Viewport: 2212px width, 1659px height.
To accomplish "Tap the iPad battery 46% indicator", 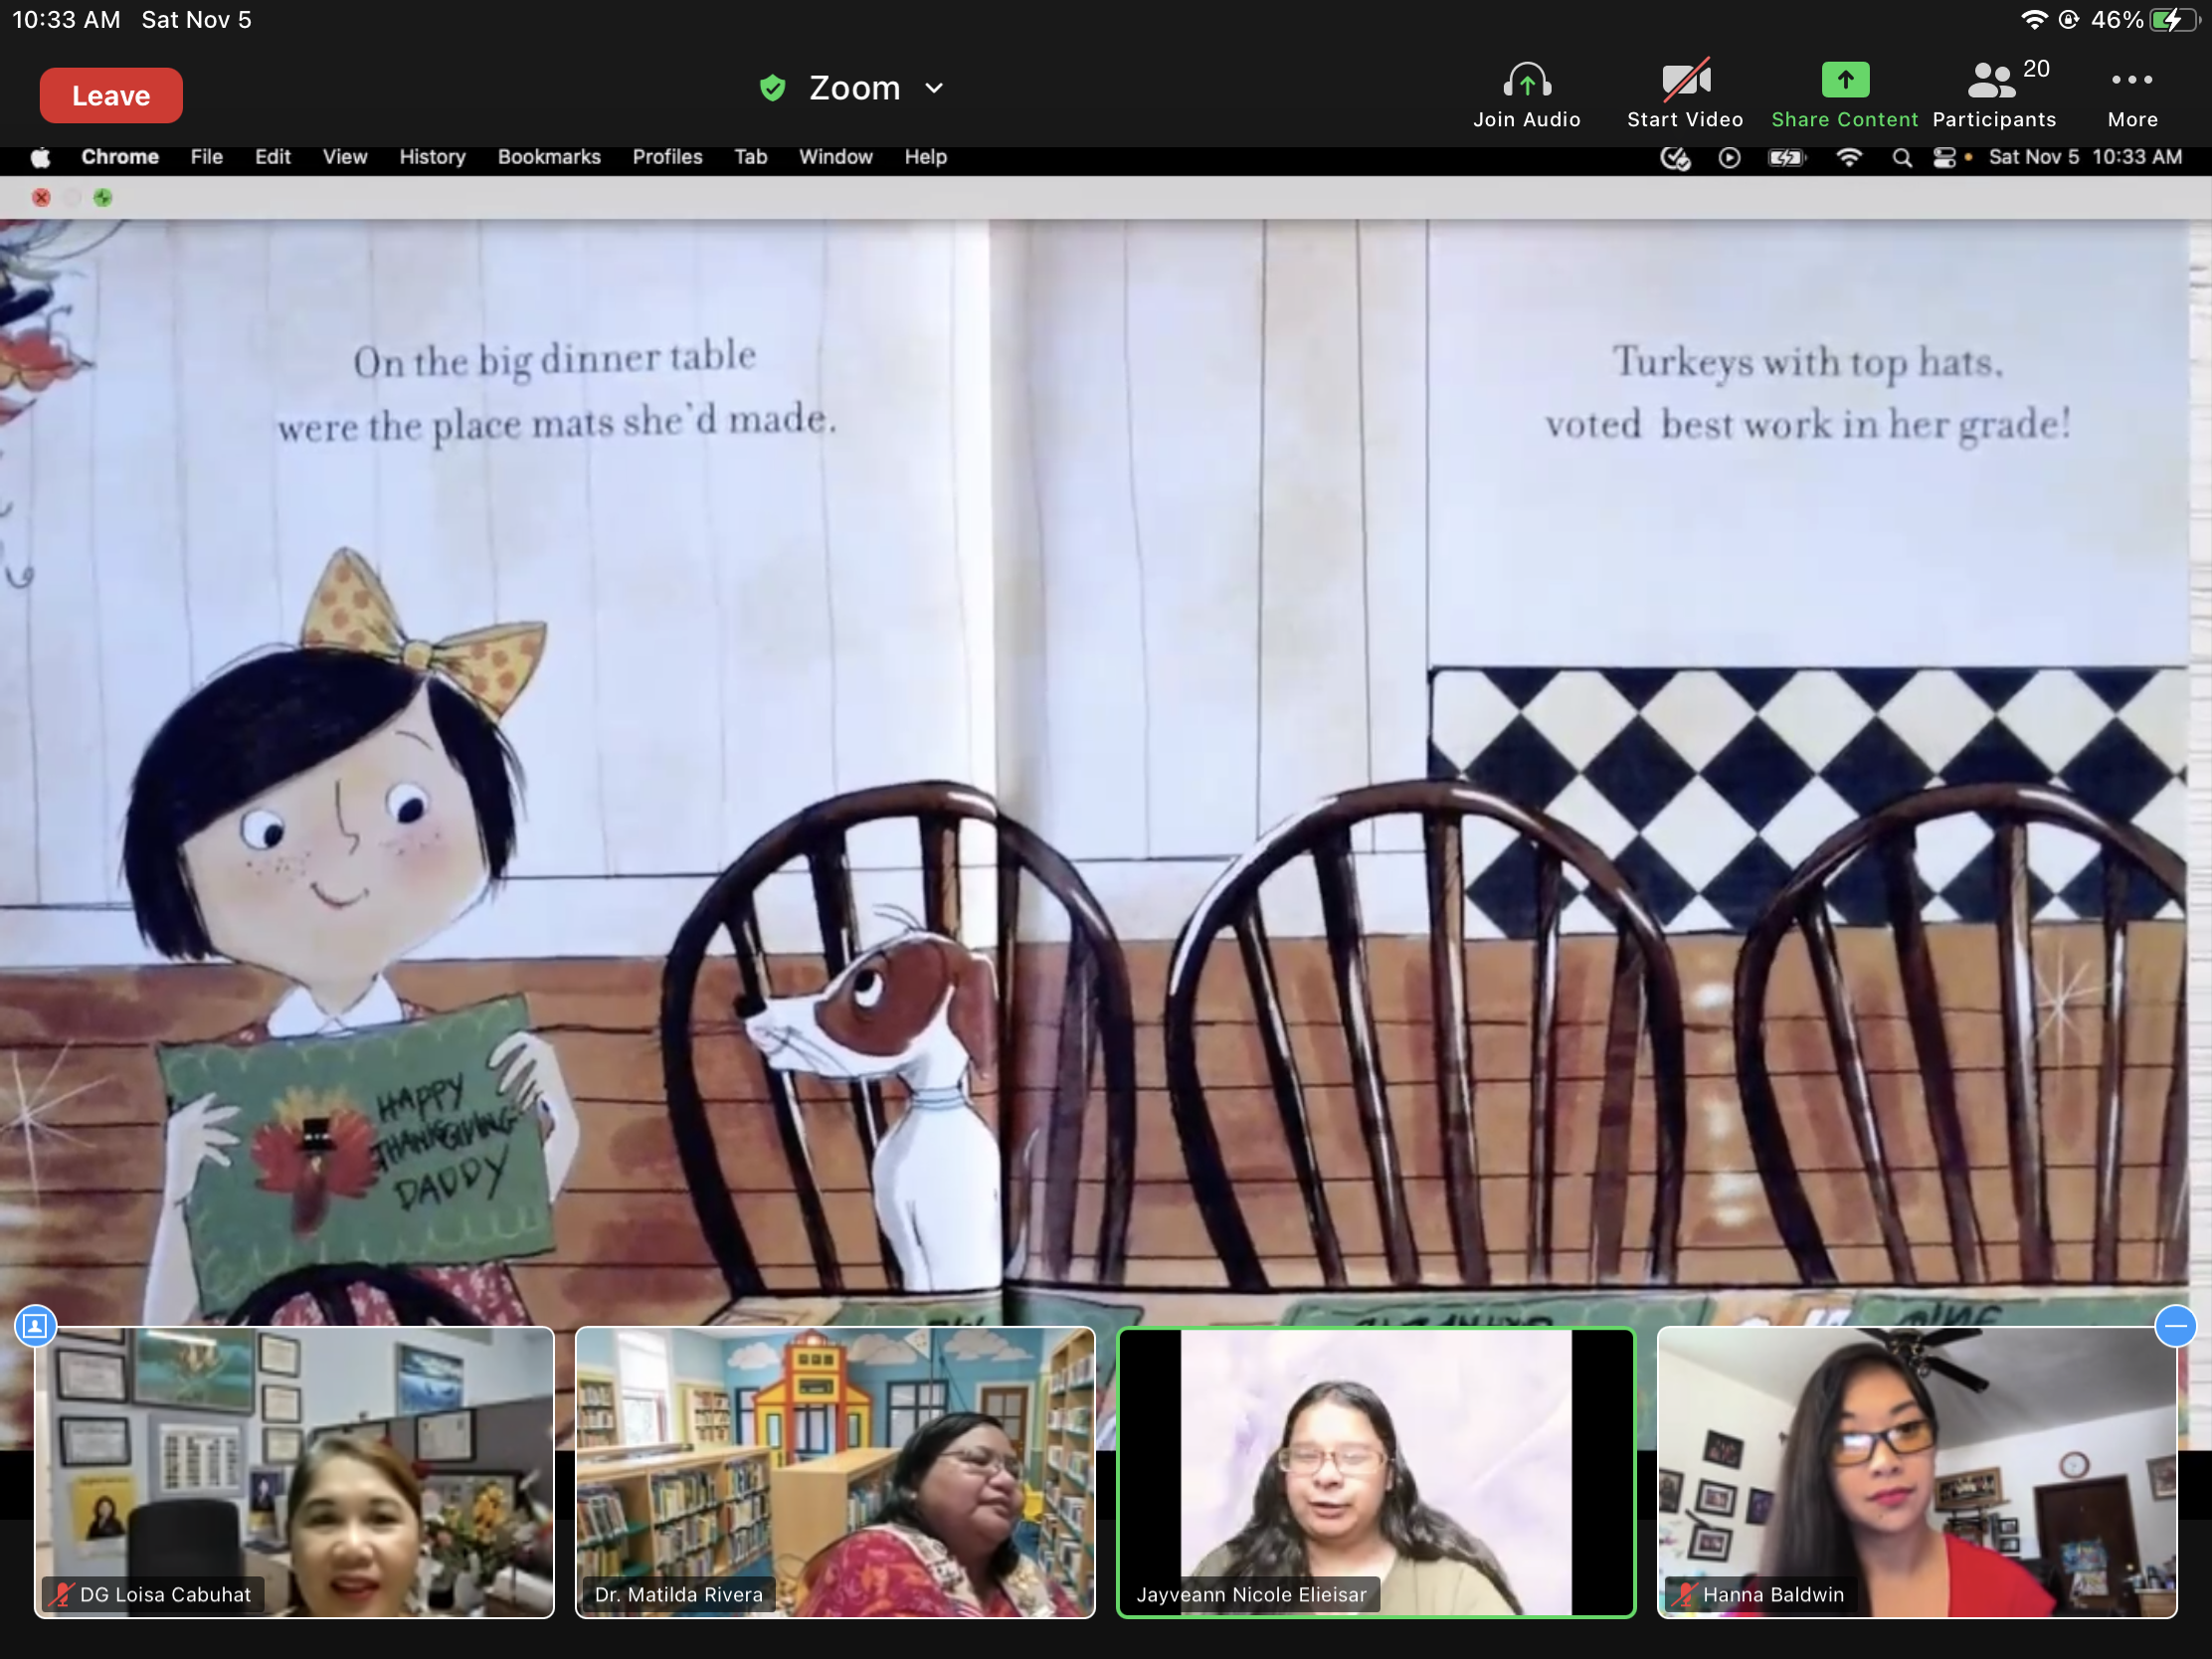I will coord(2143,20).
